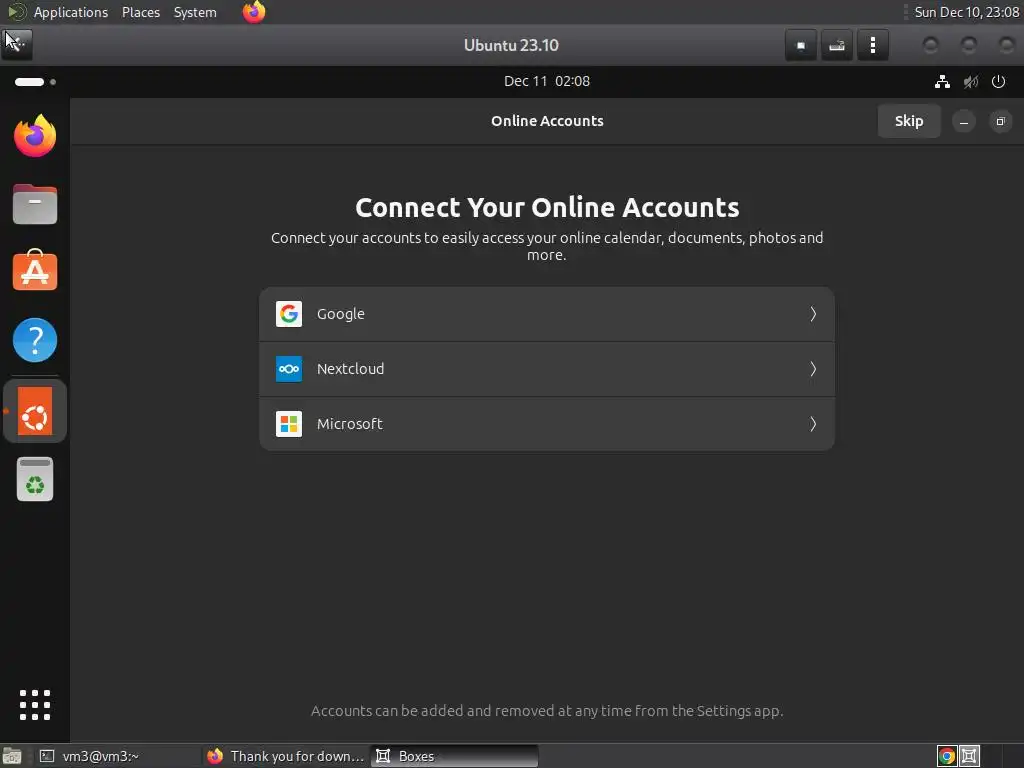This screenshot has height=768, width=1024.
Task: Click Boxes back arrow button
Action: [x=16, y=44]
